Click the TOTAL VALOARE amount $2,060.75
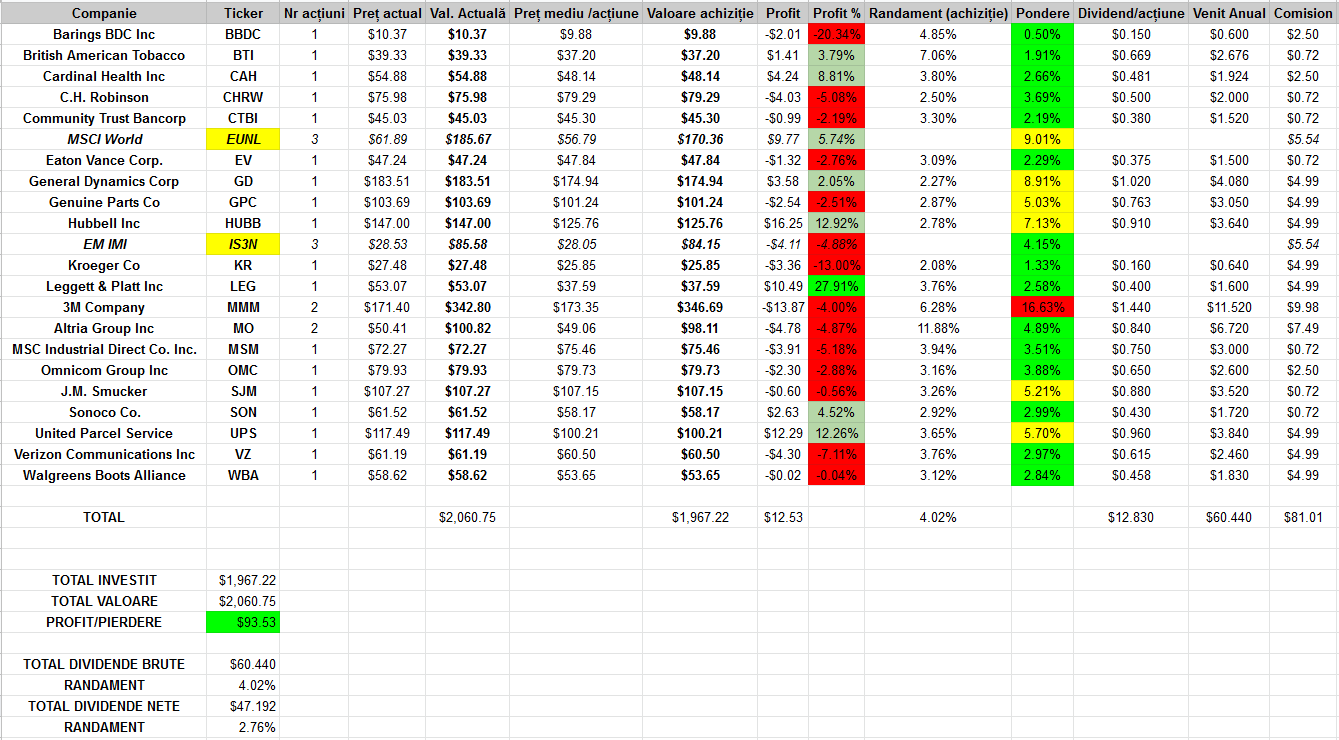Image resolution: width=1339 pixels, height=740 pixels. (243, 601)
